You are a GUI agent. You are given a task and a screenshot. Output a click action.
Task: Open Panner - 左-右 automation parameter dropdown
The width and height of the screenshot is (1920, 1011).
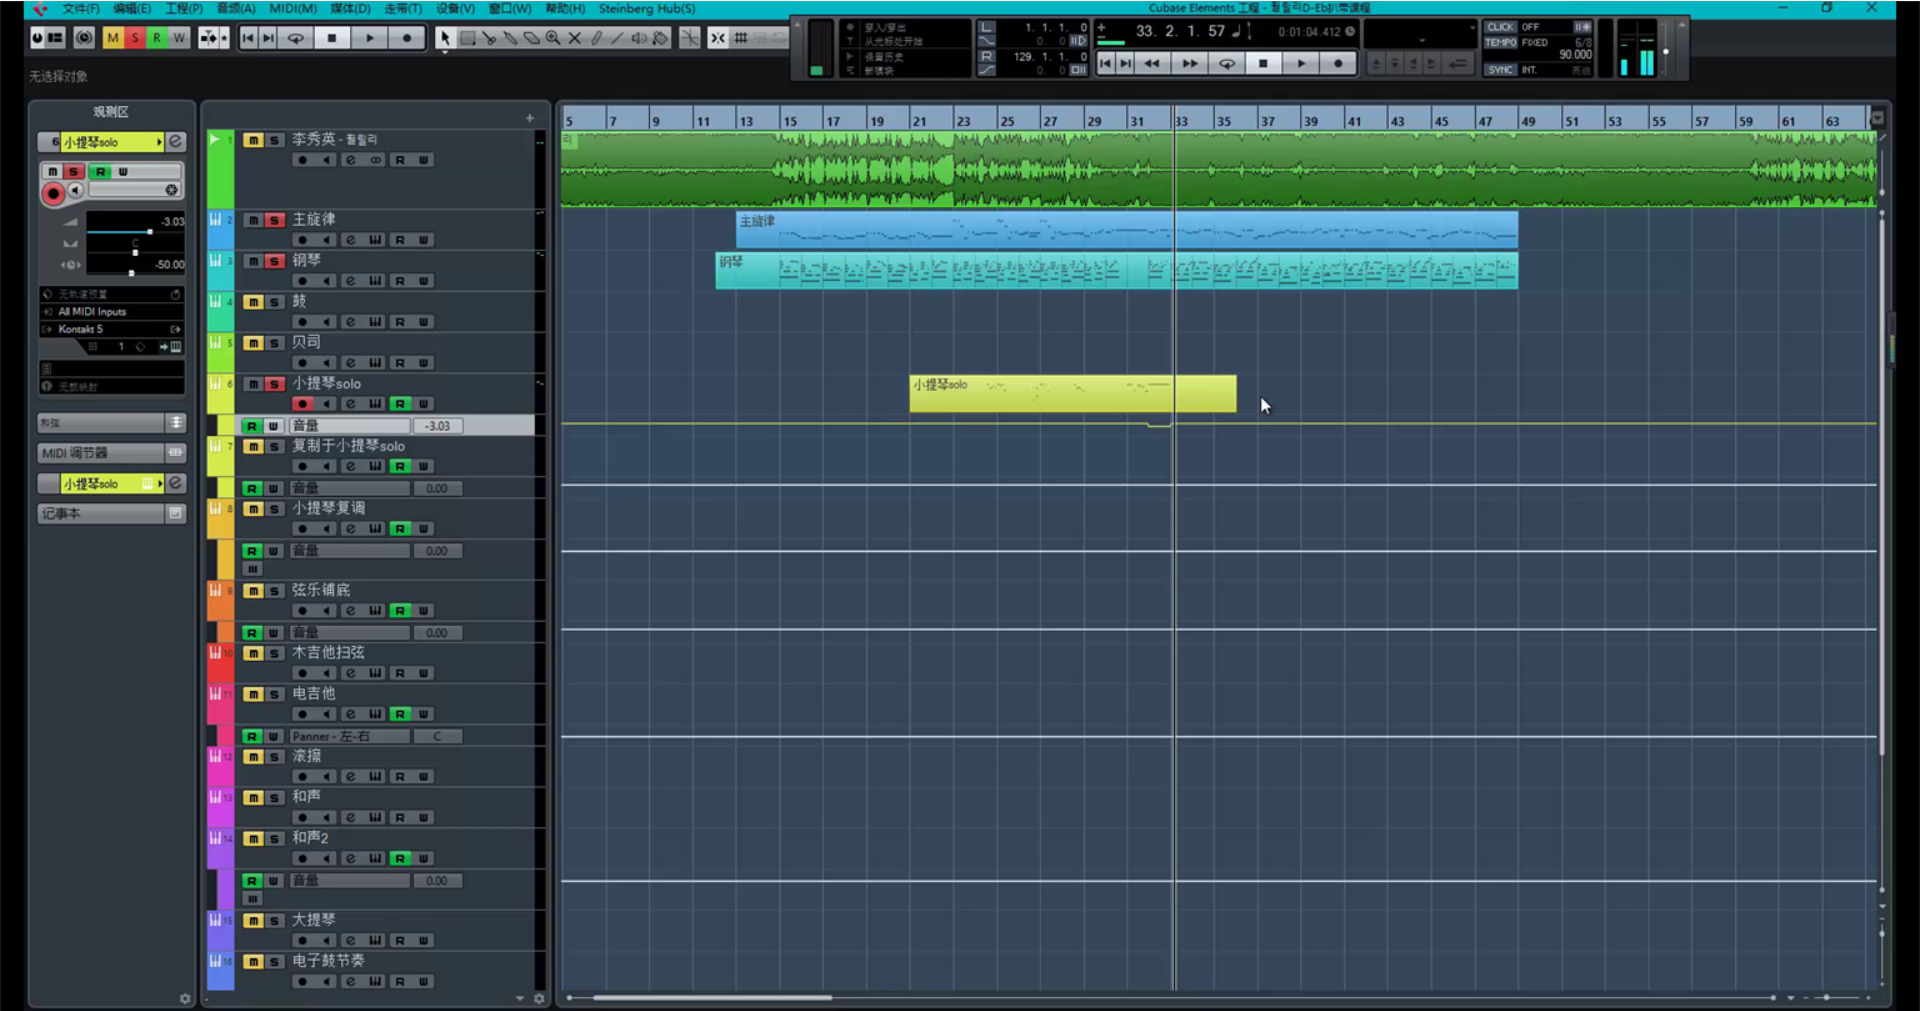(x=350, y=736)
